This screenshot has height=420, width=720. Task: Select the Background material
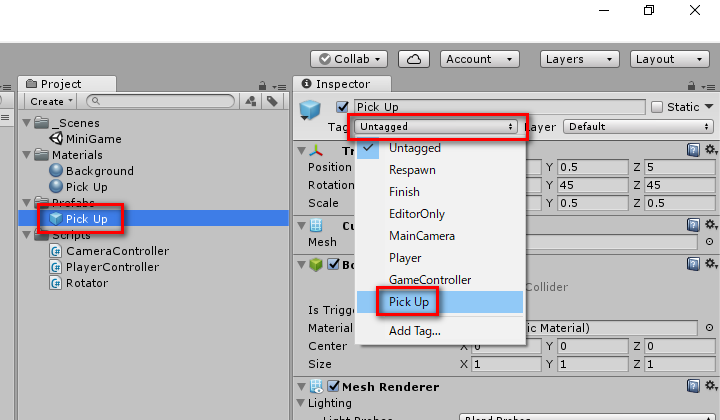(x=91, y=171)
